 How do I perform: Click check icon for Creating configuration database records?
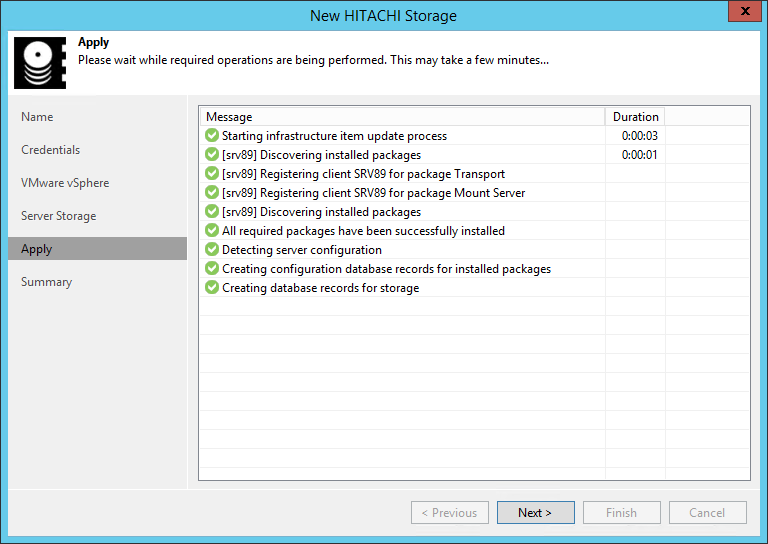click(212, 269)
